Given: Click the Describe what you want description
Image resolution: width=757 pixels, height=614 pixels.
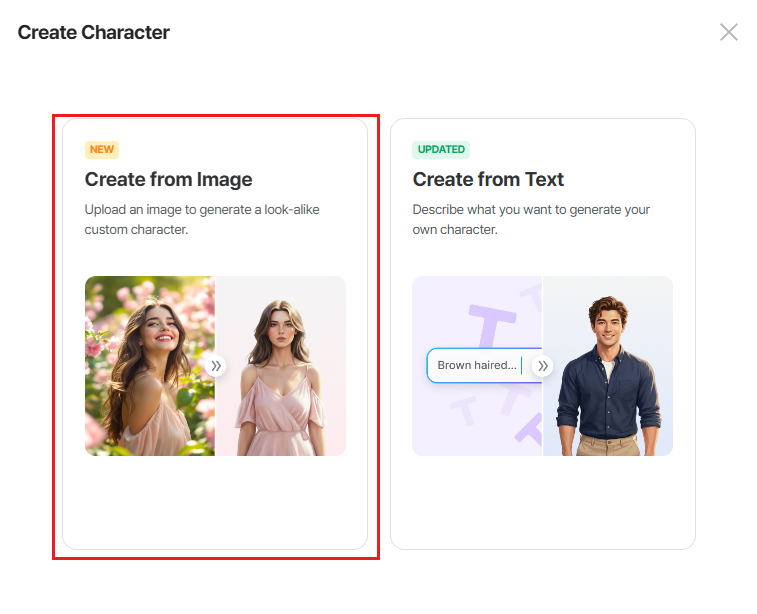Looking at the screenshot, I should coord(531,220).
